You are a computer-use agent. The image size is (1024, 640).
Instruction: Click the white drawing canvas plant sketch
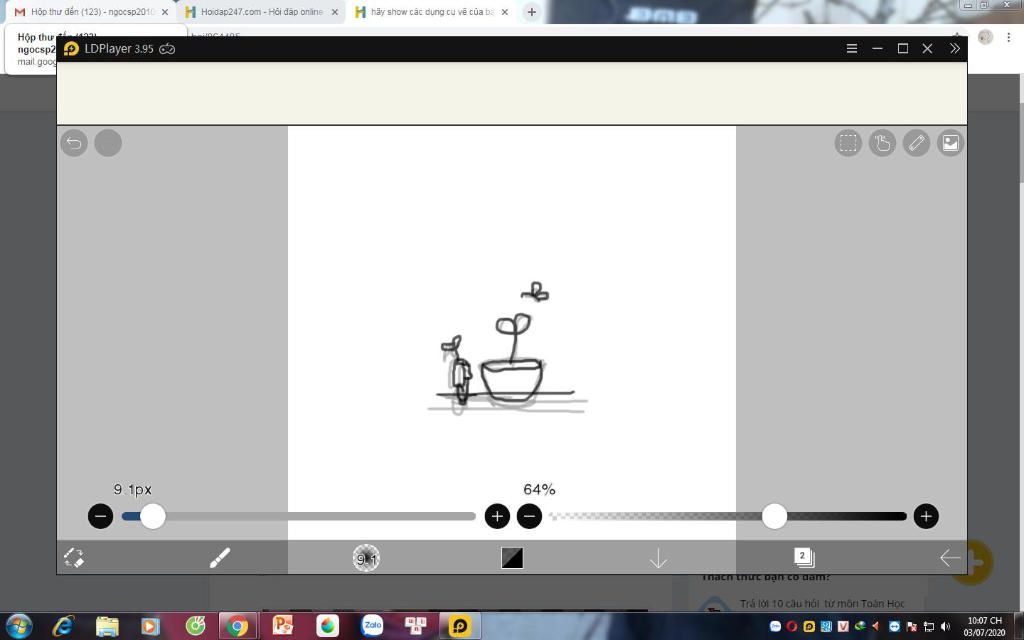pos(507,349)
